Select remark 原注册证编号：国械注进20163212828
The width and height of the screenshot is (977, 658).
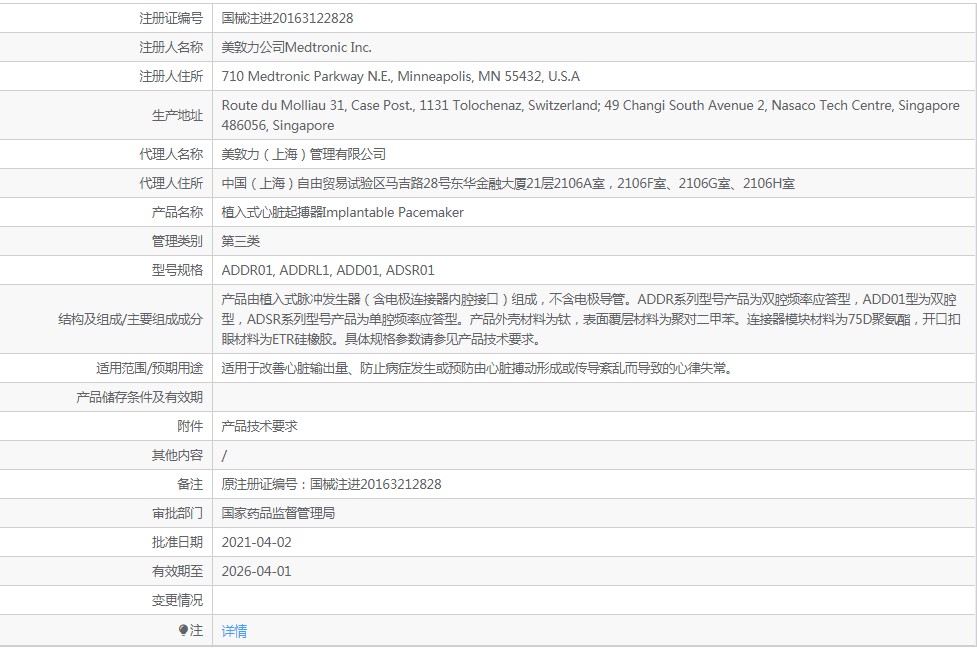tap(331, 484)
